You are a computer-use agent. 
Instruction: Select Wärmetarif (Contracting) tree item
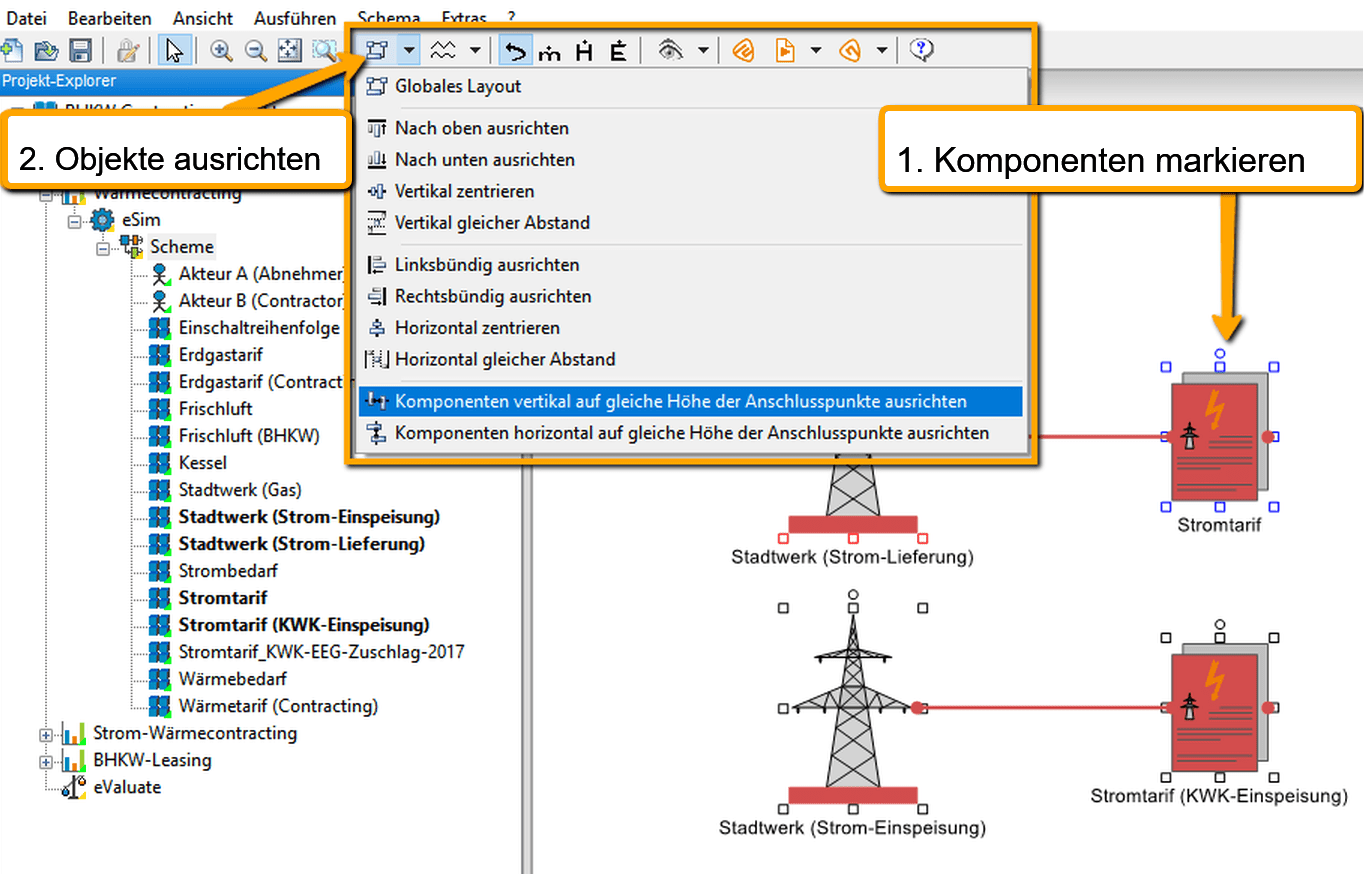click(x=278, y=706)
